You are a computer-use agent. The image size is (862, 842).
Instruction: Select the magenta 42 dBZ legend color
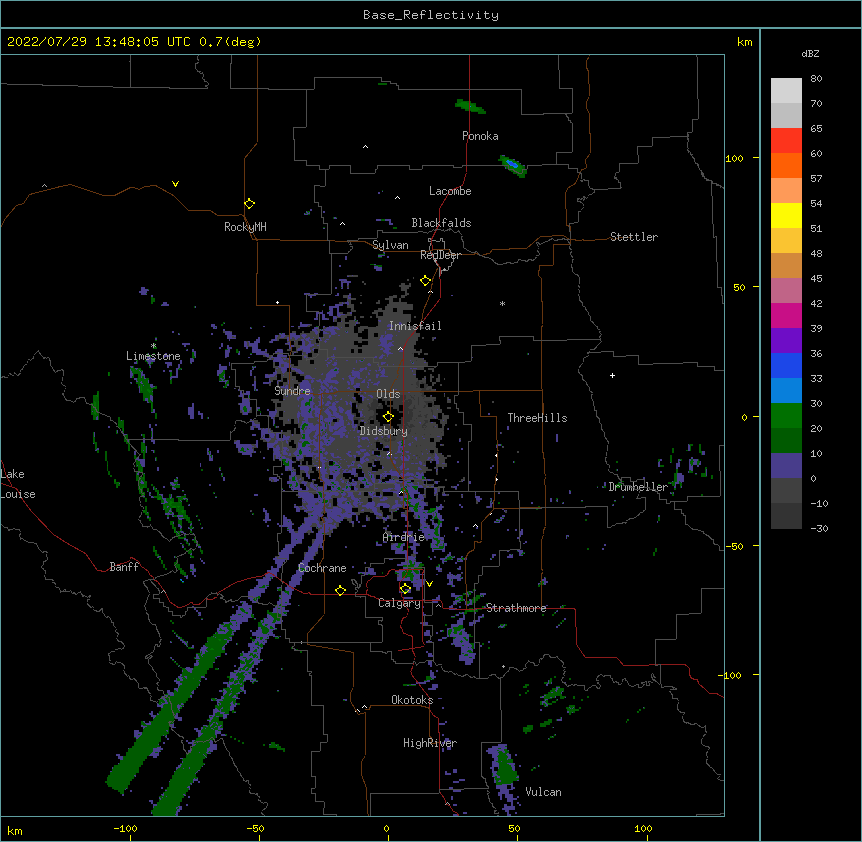tap(786, 315)
